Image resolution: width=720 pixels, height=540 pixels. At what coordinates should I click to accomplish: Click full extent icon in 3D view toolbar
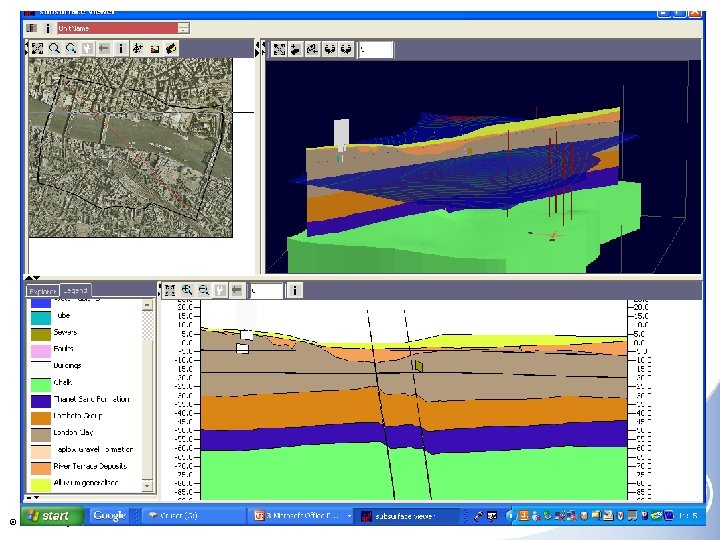pyautogui.click(x=279, y=49)
